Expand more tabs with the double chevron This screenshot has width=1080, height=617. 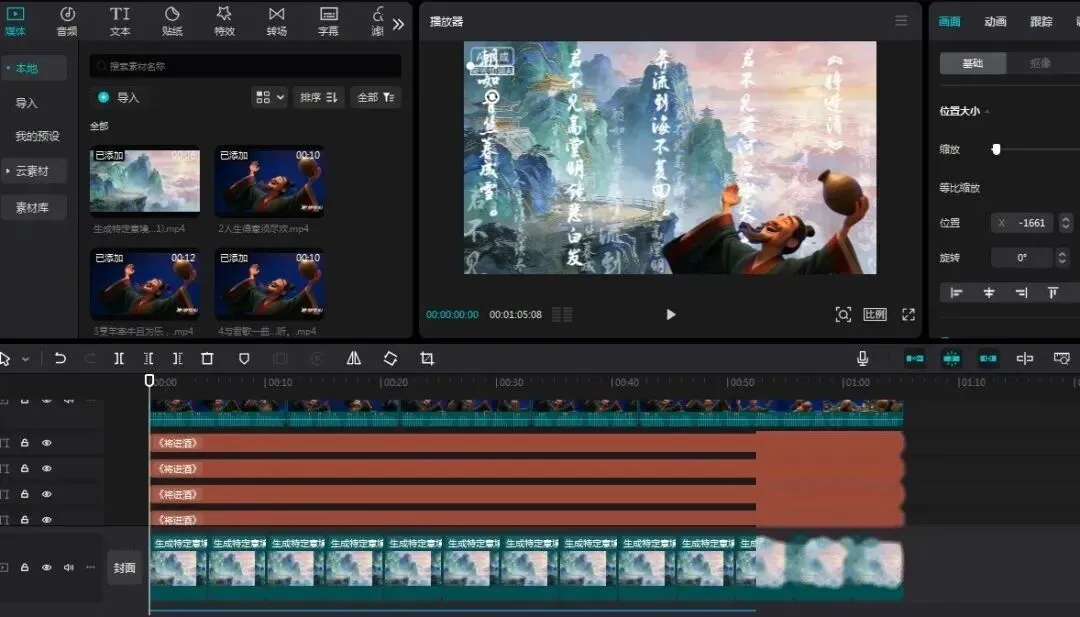click(x=398, y=24)
